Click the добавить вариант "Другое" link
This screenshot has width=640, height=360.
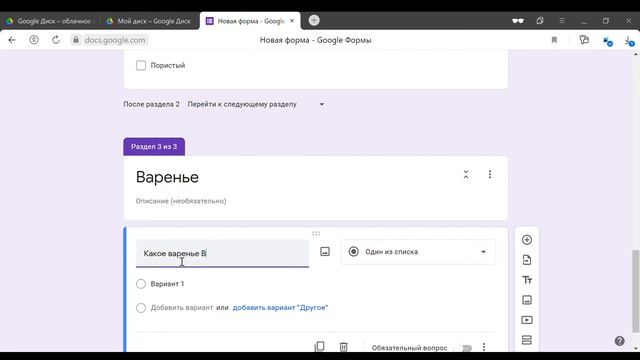(280, 308)
